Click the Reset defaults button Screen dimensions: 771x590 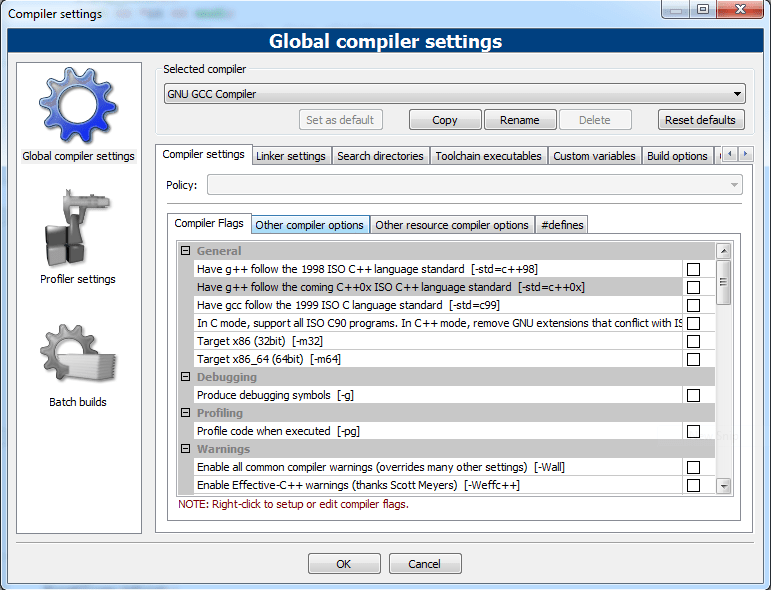pos(701,120)
